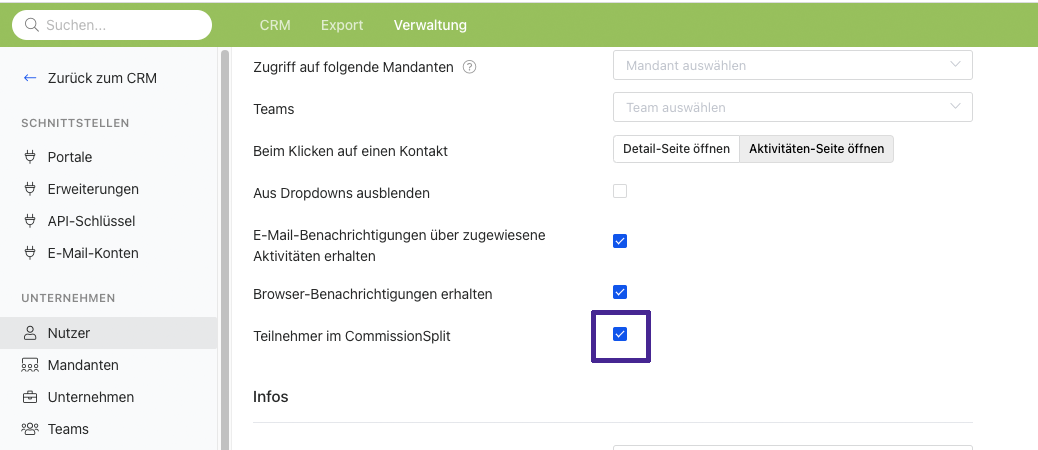The width and height of the screenshot is (1038, 450).
Task: Click the plug icon next to E-Mail-Konten
Action: coord(30,253)
